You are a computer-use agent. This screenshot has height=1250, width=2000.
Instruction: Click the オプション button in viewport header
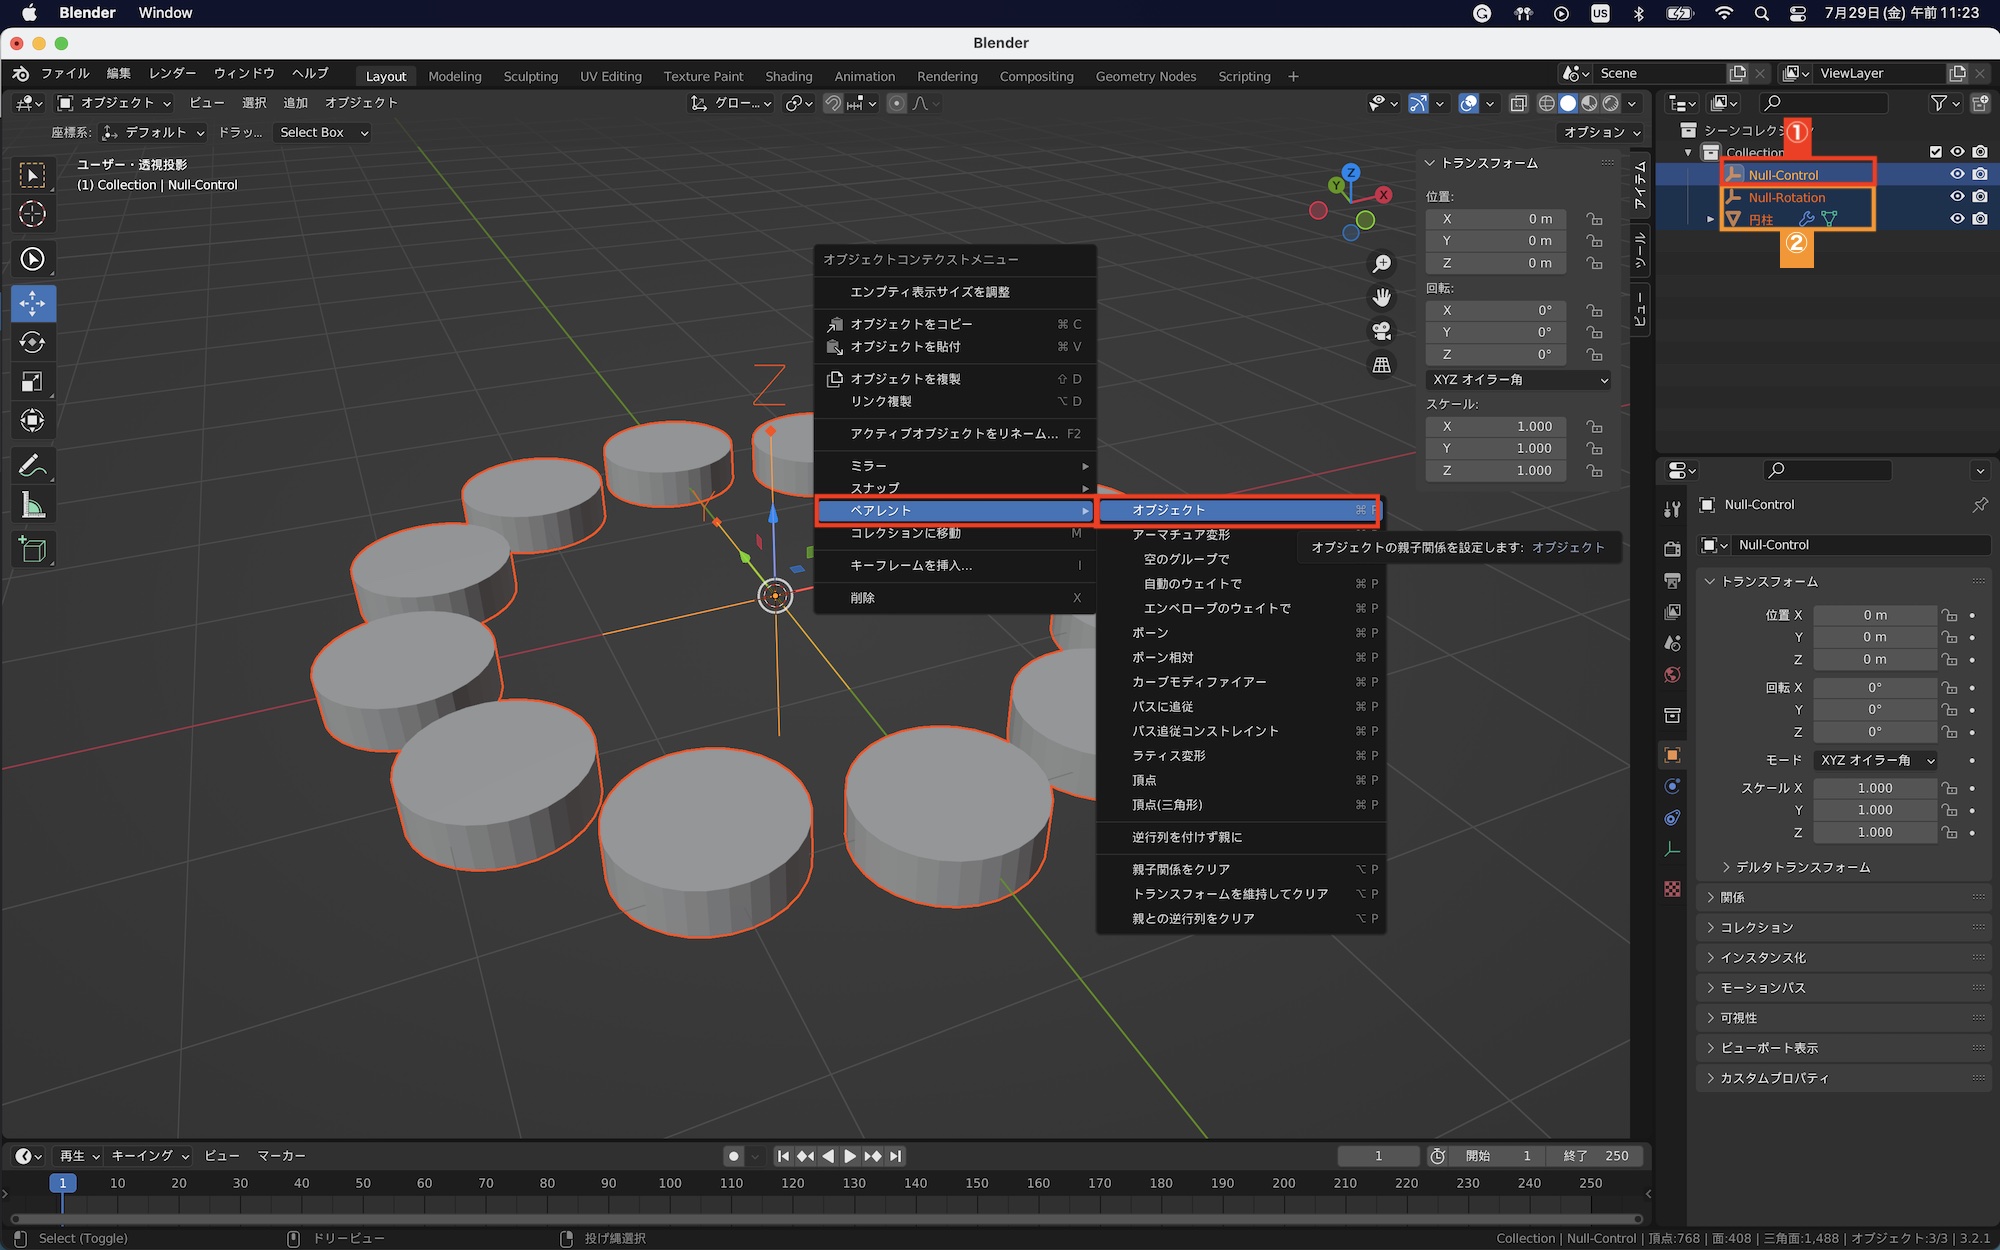[1601, 132]
